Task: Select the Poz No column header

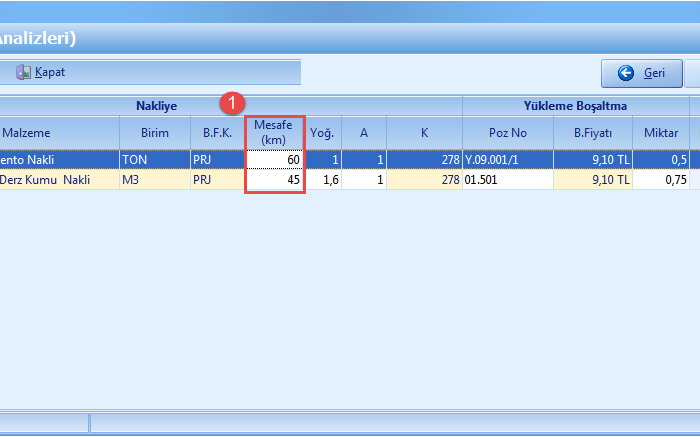Action: (507, 133)
